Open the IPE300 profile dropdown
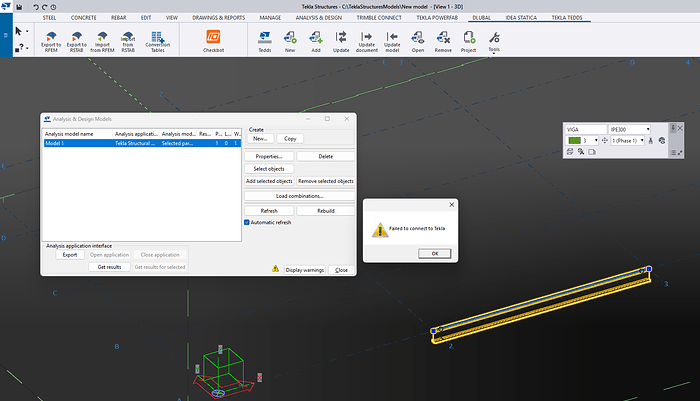 [x=648, y=129]
